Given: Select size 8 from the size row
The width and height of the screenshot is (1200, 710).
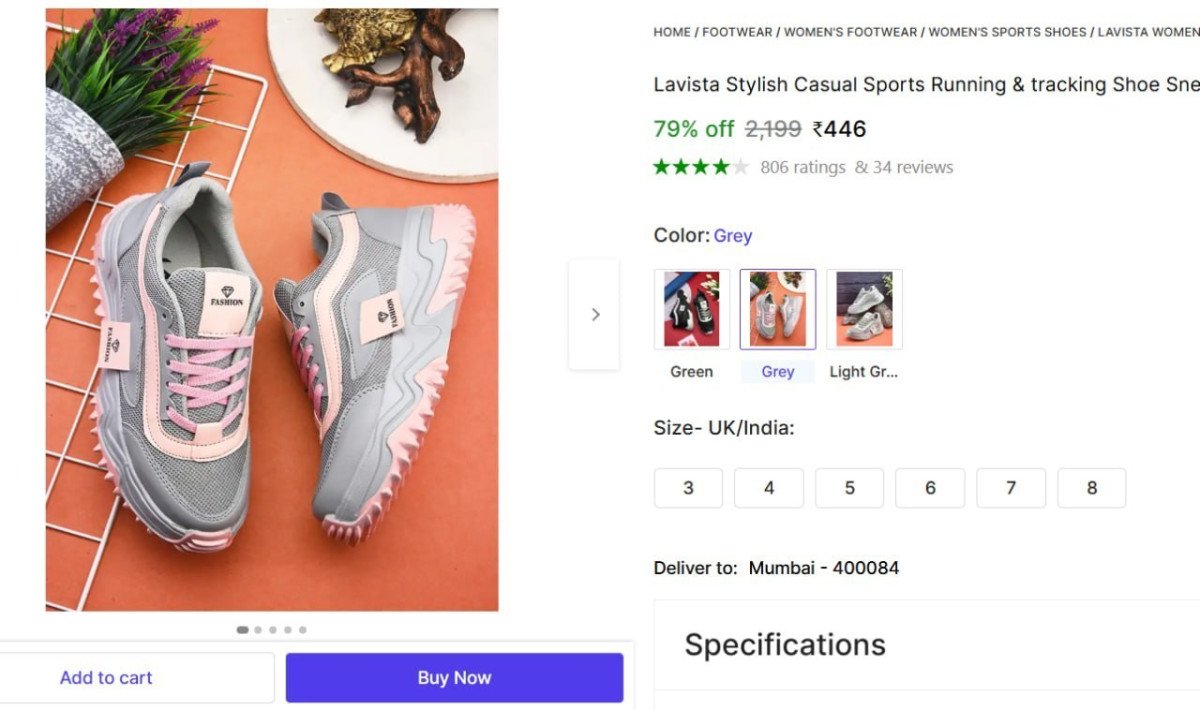Looking at the screenshot, I should point(1092,488).
